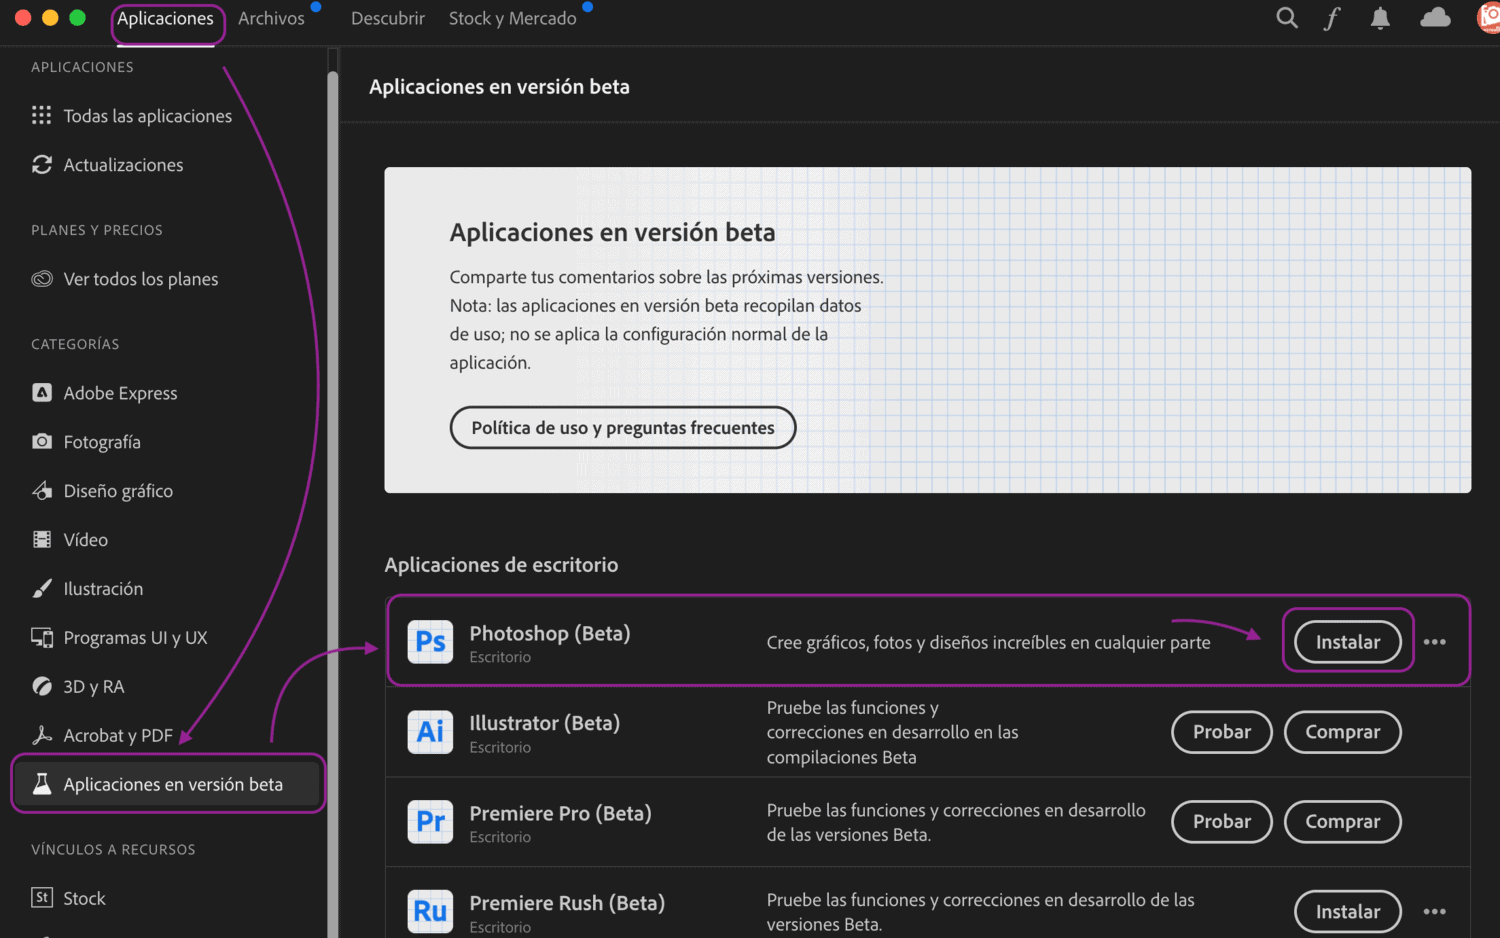The image size is (1500, 938).
Task: Click Probar for Illustrator (Beta)
Action: (x=1222, y=732)
